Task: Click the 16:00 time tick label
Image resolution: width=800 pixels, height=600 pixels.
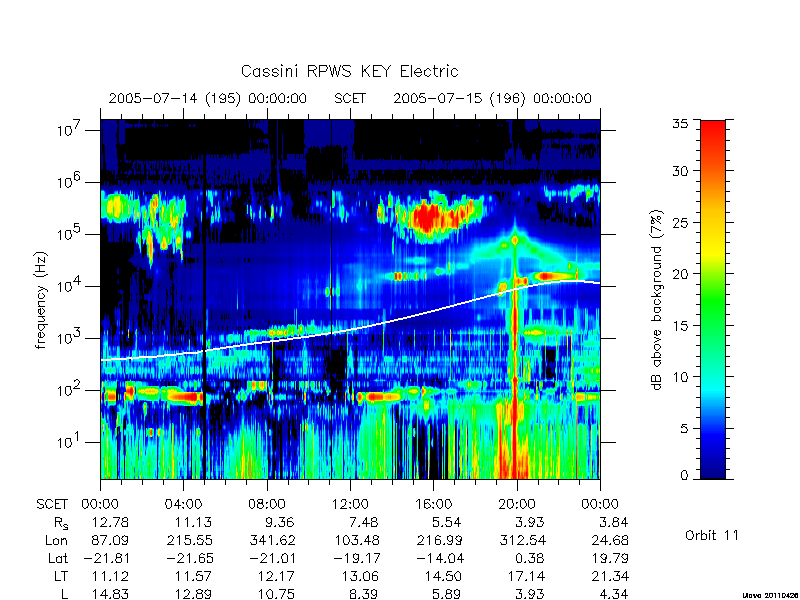Action: (x=433, y=504)
